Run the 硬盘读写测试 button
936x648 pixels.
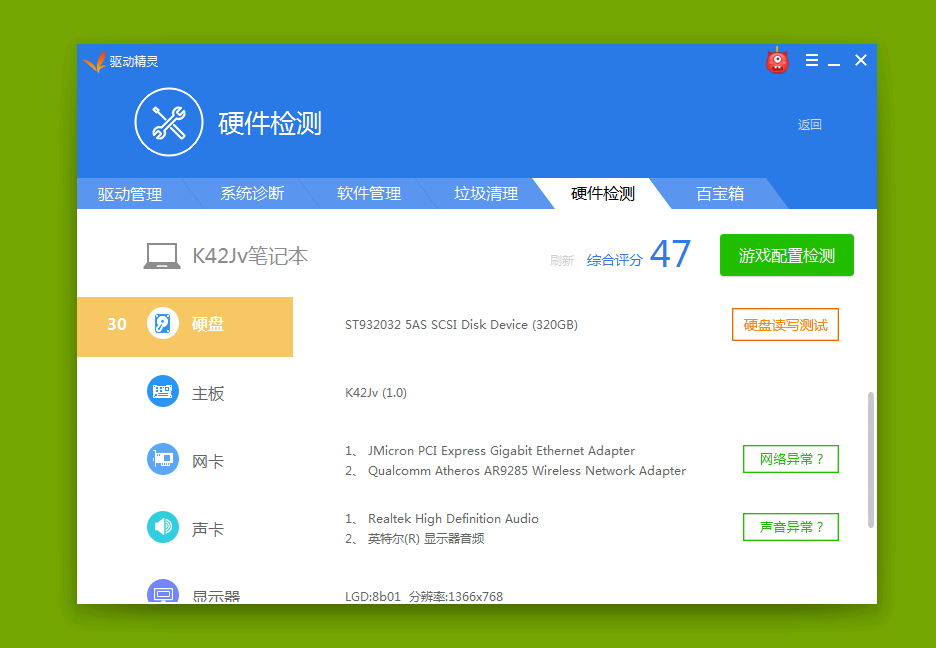786,325
